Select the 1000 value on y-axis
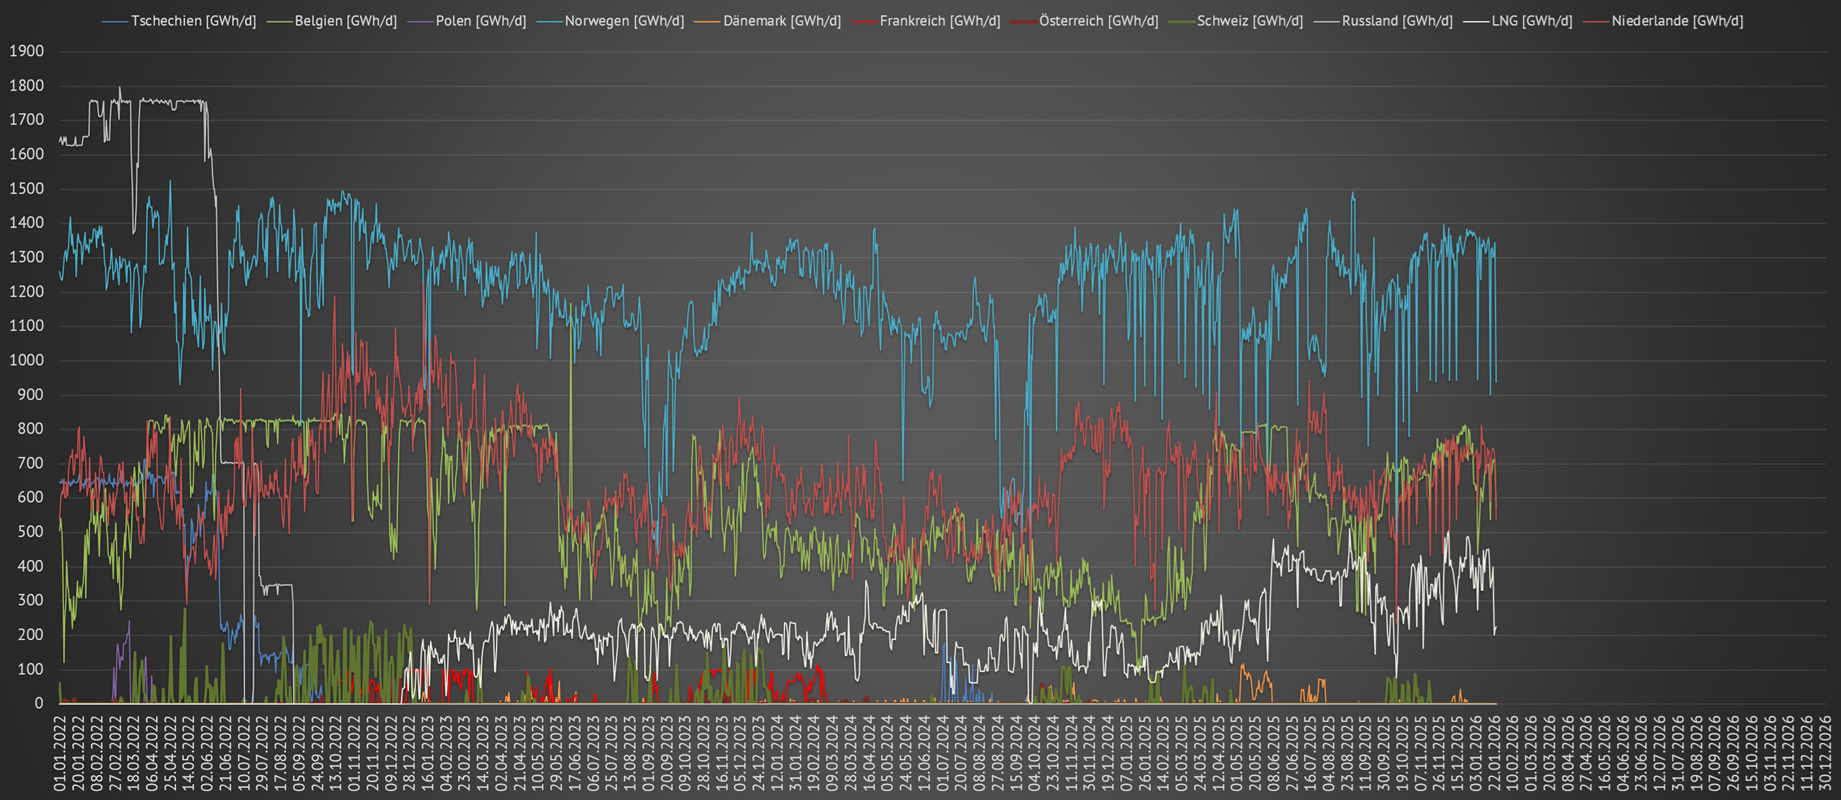Image resolution: width=1841 pixels, height=800 pixels. tap(27, 360)
